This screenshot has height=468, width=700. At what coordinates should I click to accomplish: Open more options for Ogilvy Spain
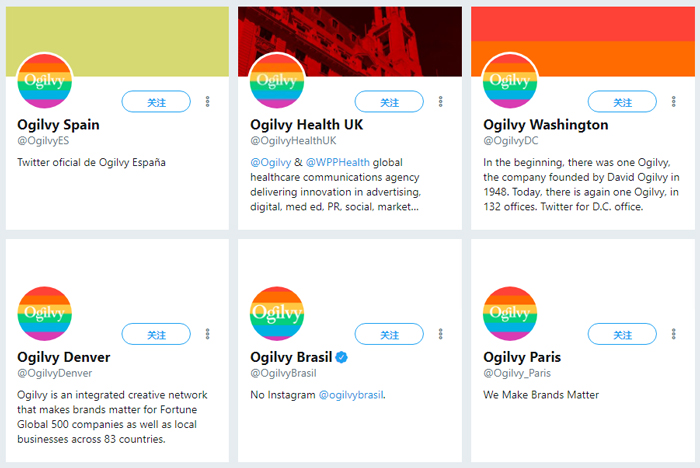208,102
